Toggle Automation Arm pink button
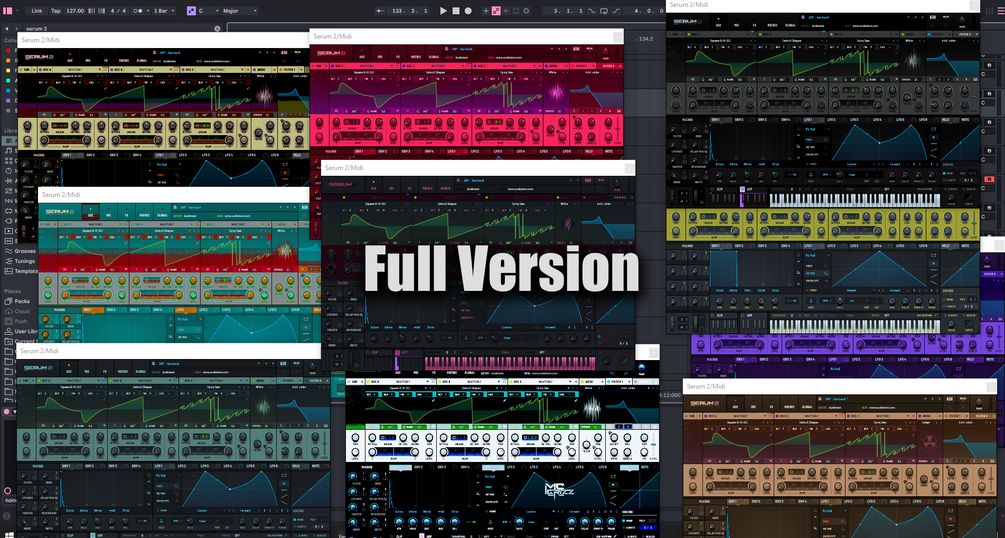 (496, 11)
